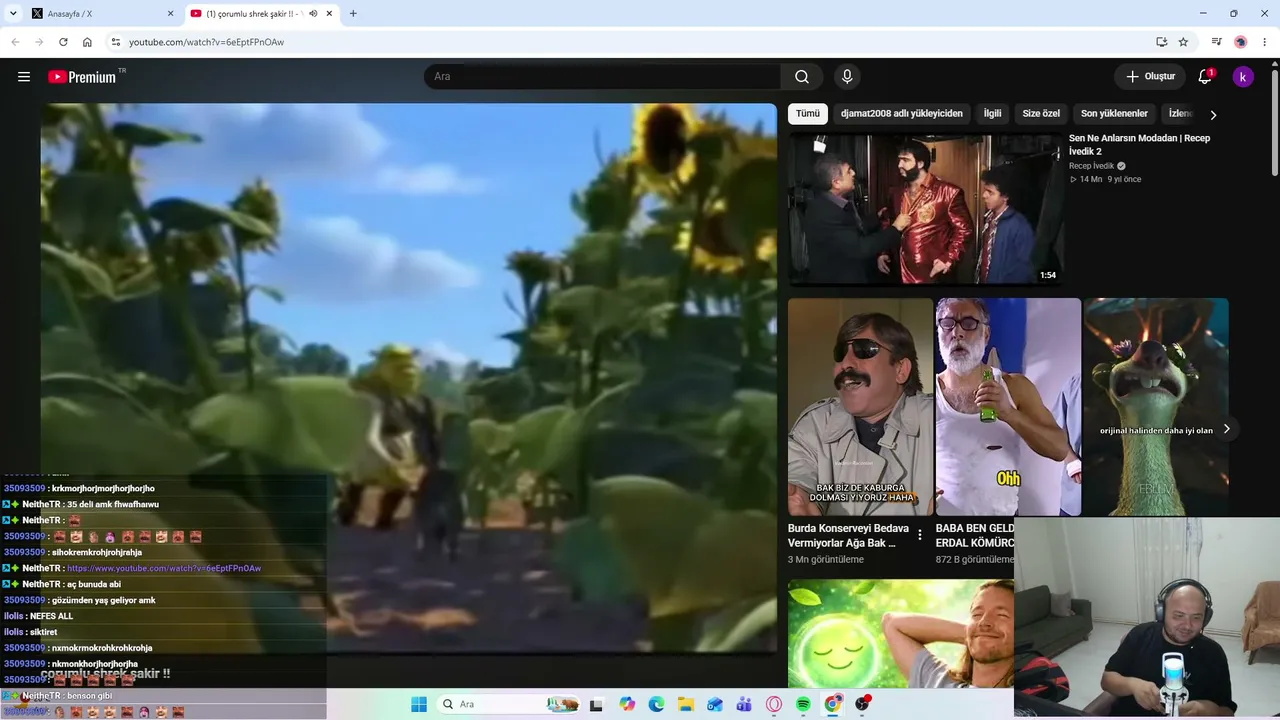Open Opera browser from the taskbar

tap(774, 704)
